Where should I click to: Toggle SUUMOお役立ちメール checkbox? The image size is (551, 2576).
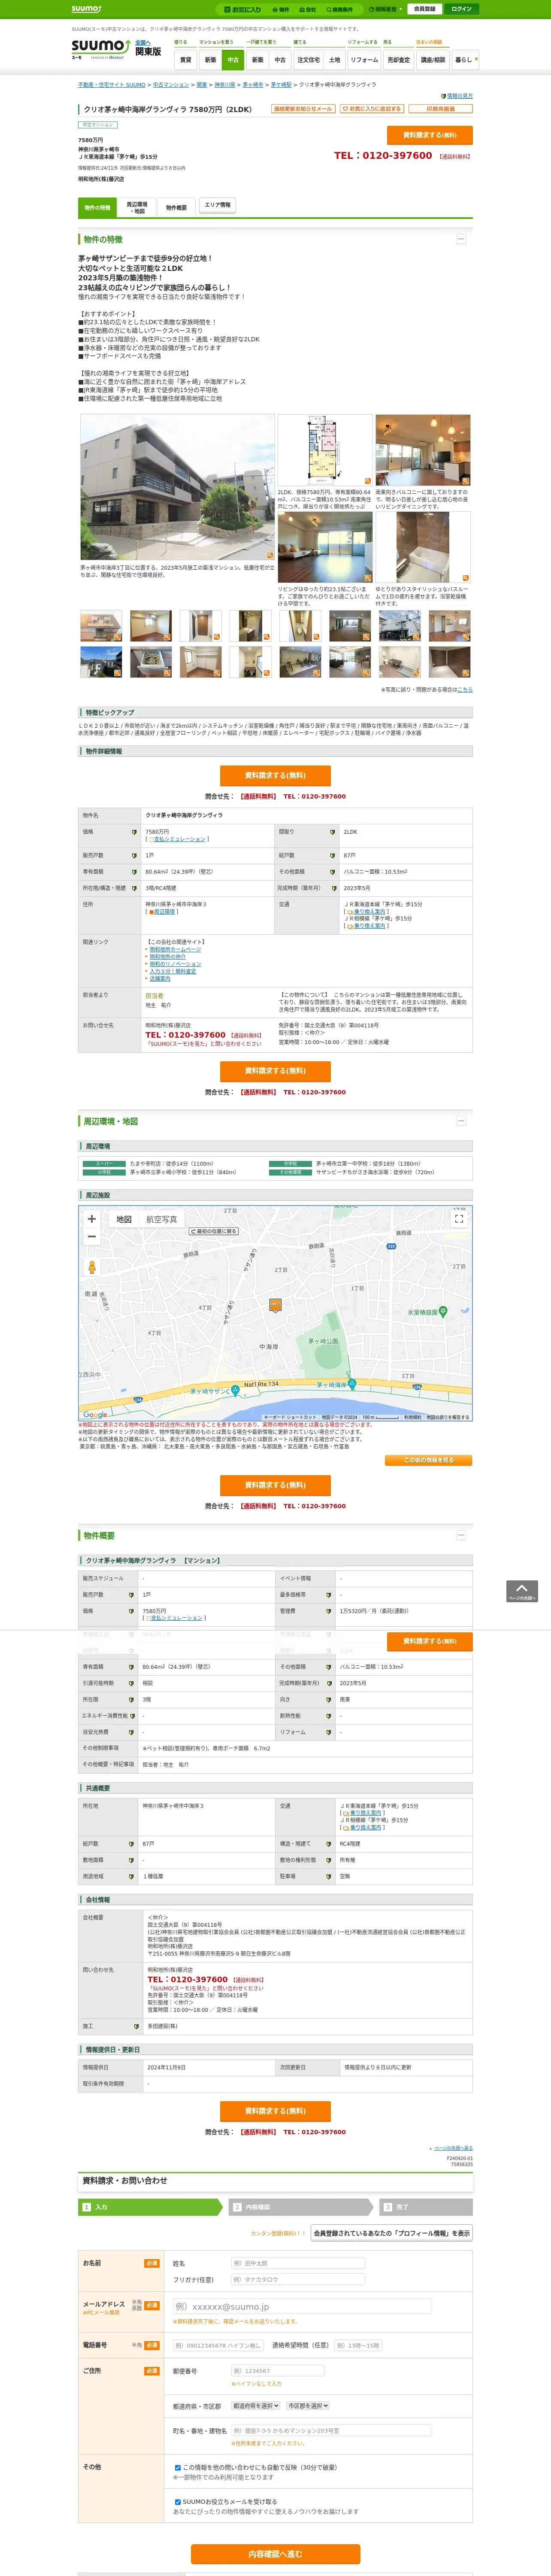click(178, 2502)
